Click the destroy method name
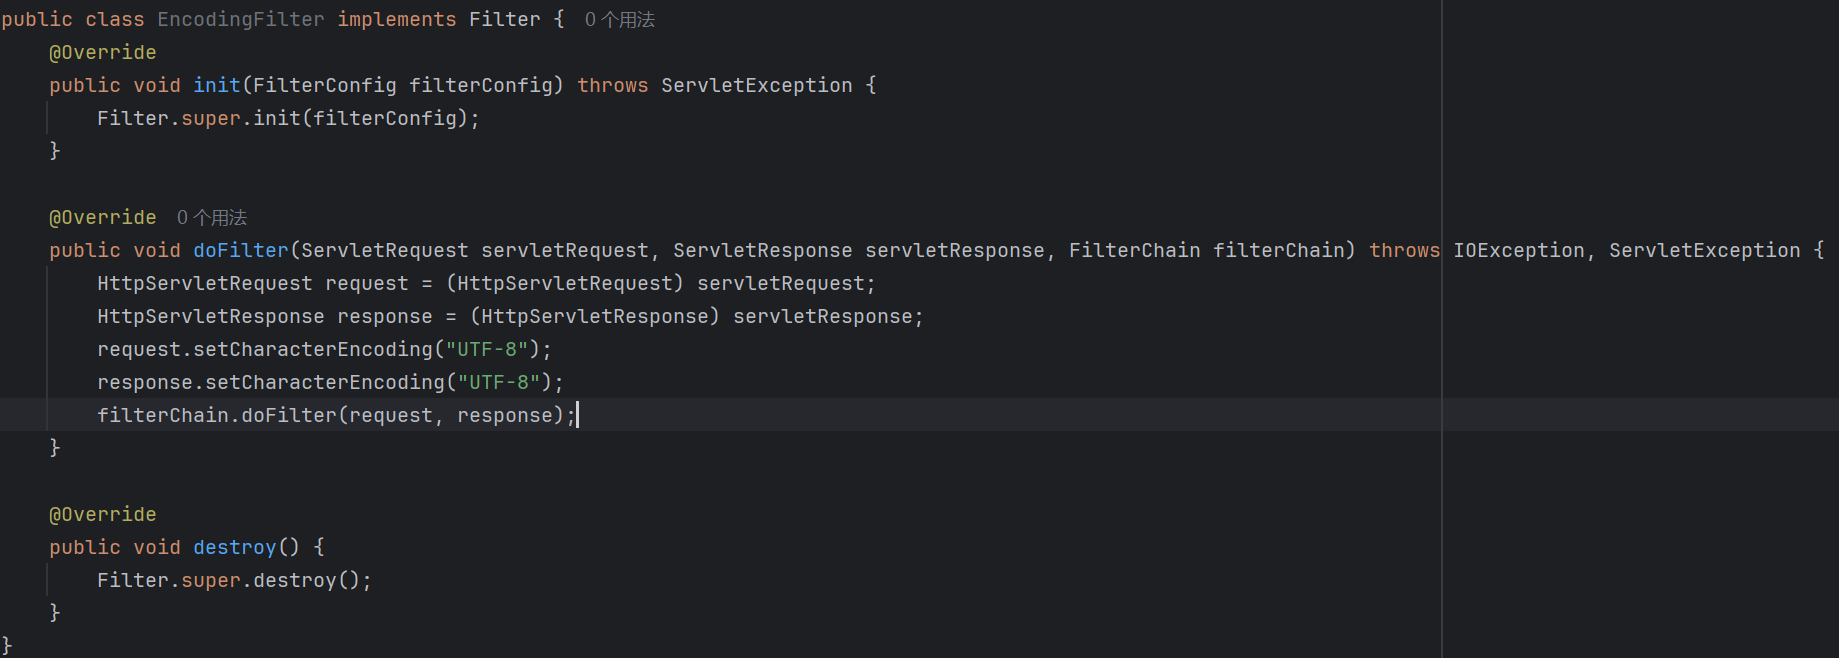This screenshot has height=658, width=1839. [235, 548]
